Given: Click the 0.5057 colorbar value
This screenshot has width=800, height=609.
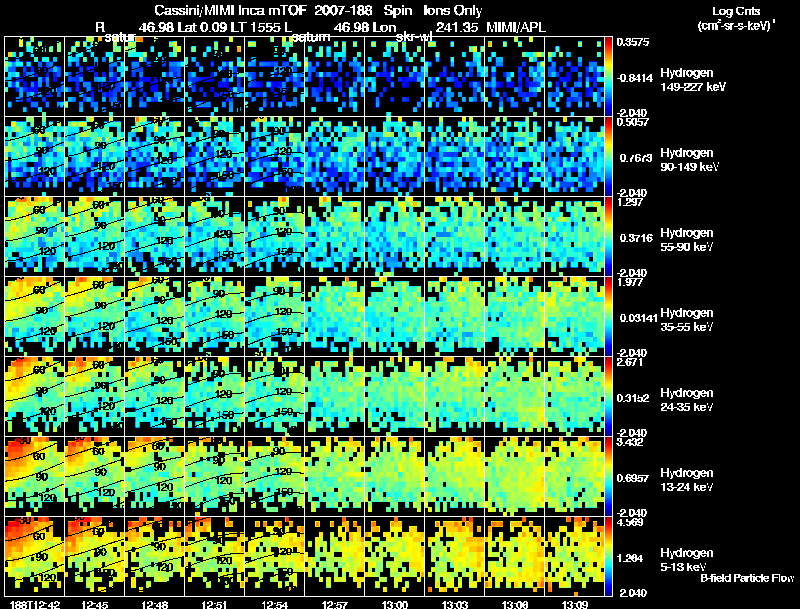Looking at the screenshot, I should (633, 122).
